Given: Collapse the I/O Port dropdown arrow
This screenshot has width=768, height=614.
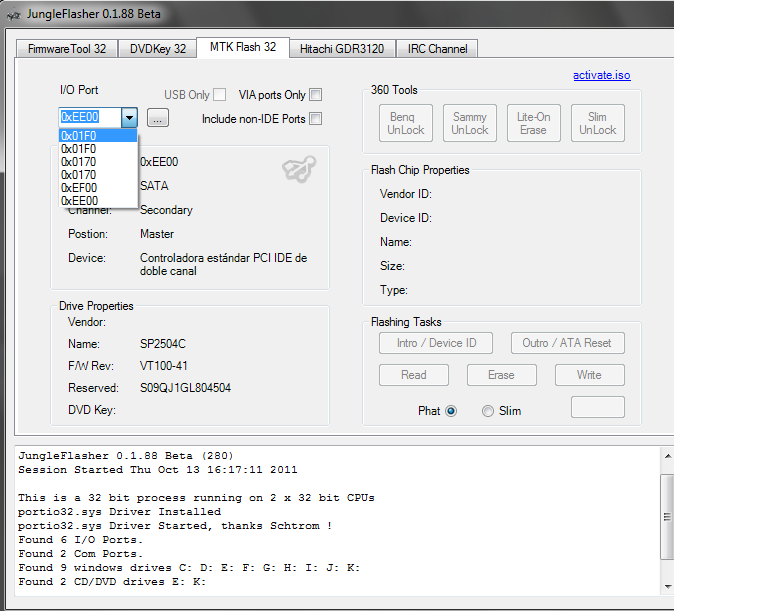Looking at the screenshot, I should [129, 118].
